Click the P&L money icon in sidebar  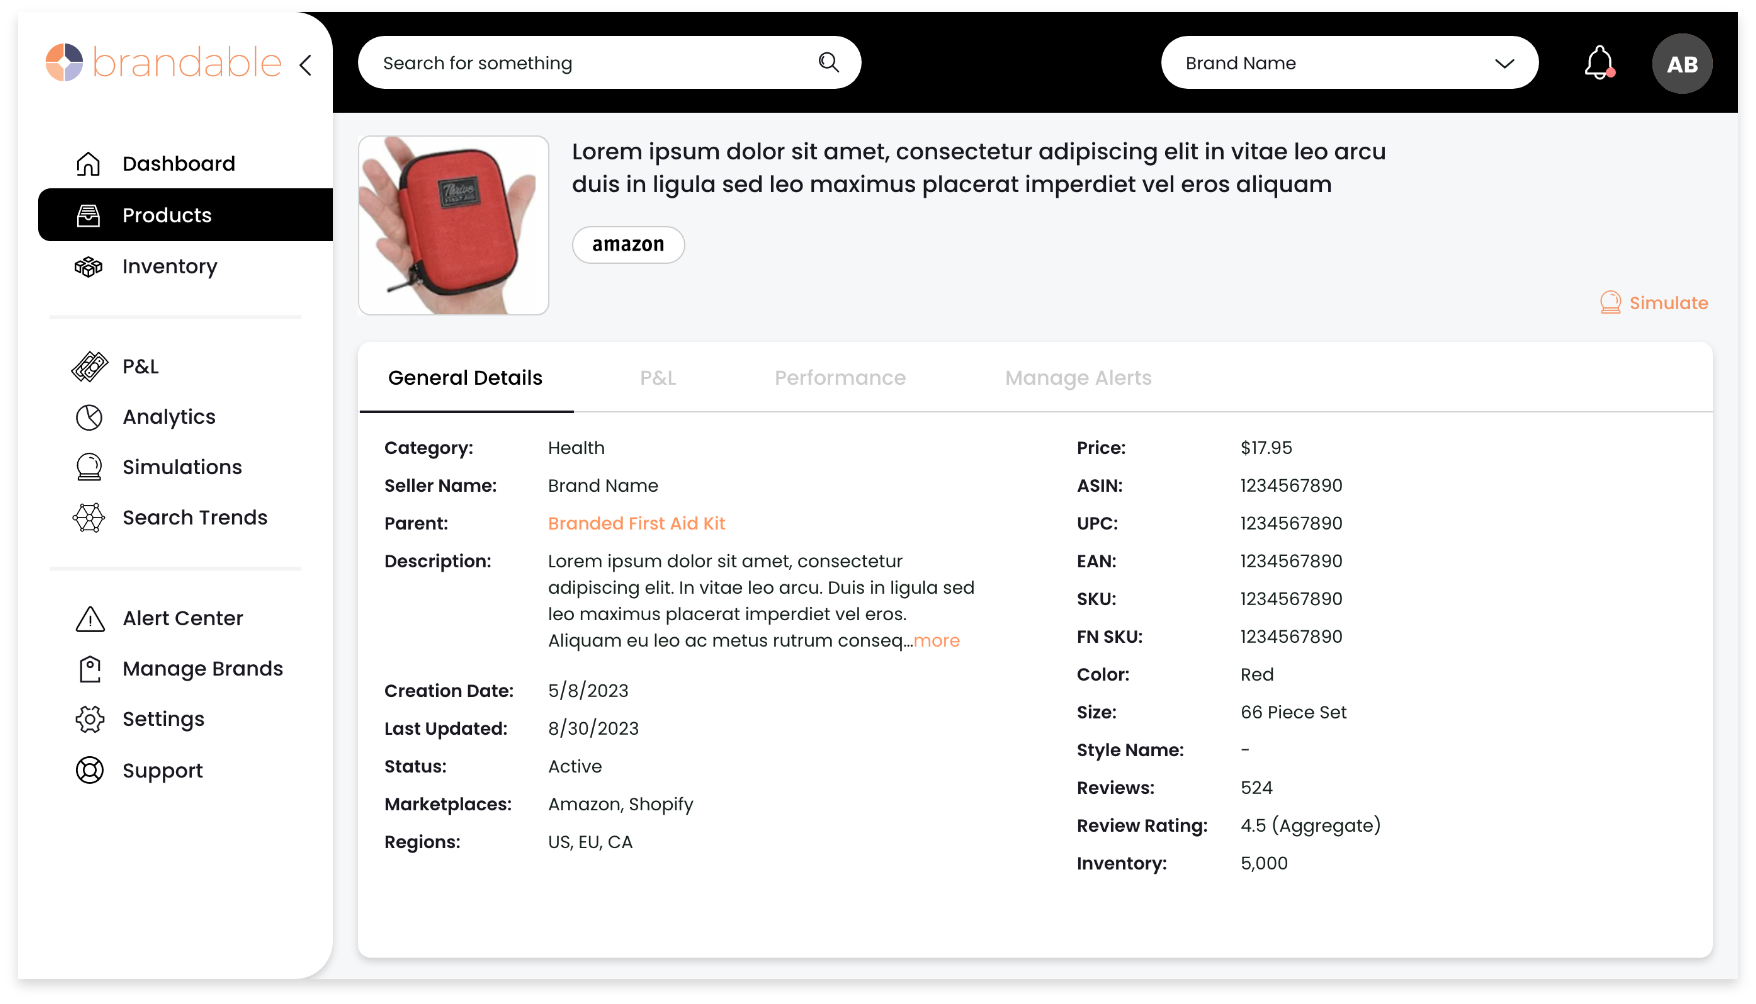pyautogui.click(x=89, y=367)
